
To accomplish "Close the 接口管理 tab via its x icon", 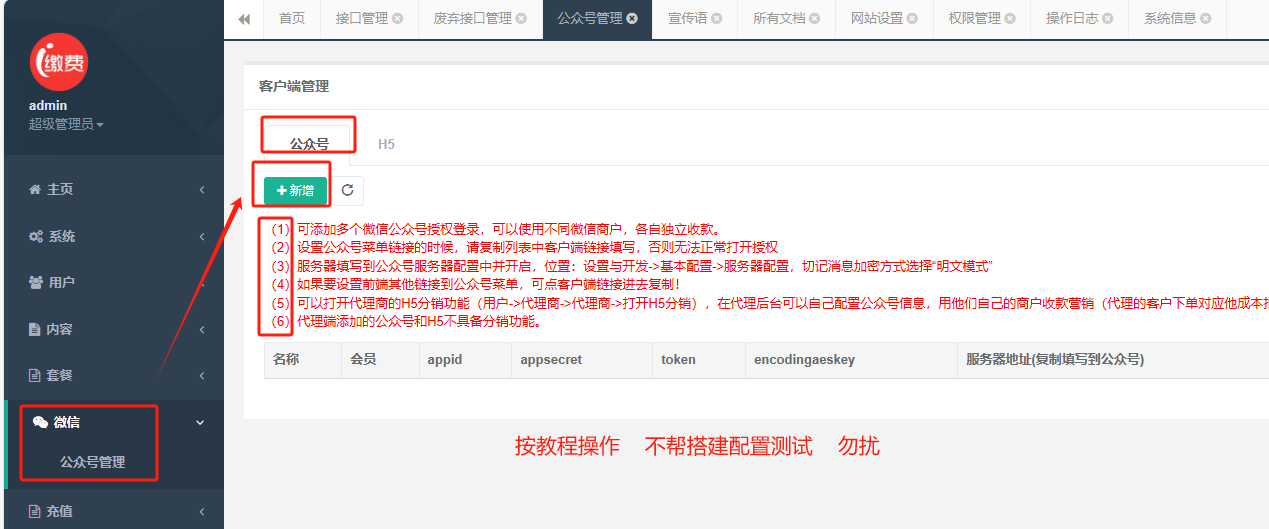I will (398, 19).
